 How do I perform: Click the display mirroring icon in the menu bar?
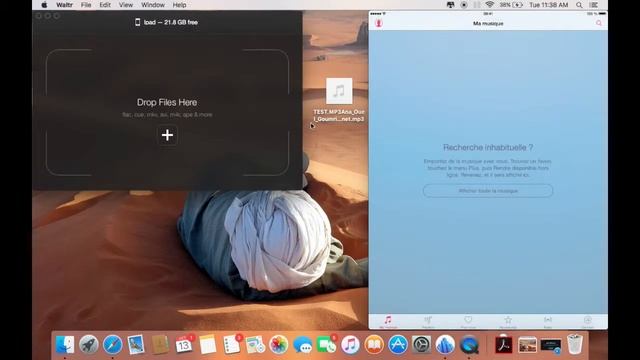pyautogui.click(x=451, y=5)
